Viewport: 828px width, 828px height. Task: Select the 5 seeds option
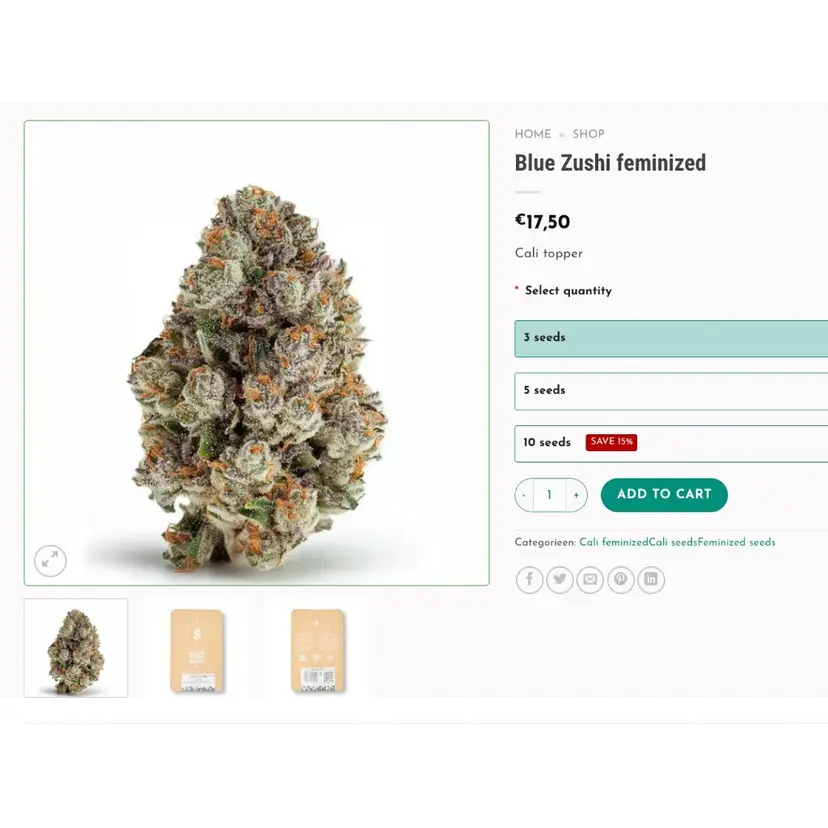click(x=671, y=391)
